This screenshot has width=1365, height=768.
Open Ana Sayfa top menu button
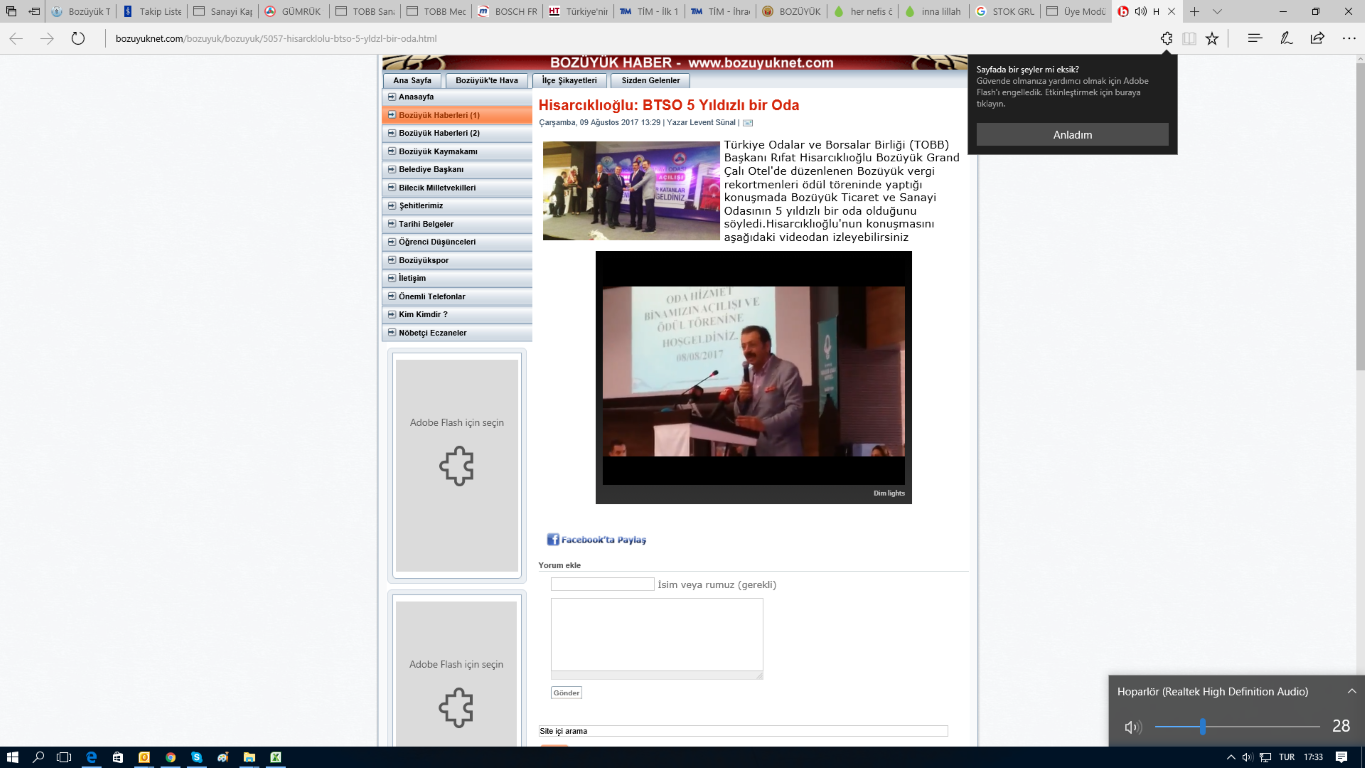[412, 80]
